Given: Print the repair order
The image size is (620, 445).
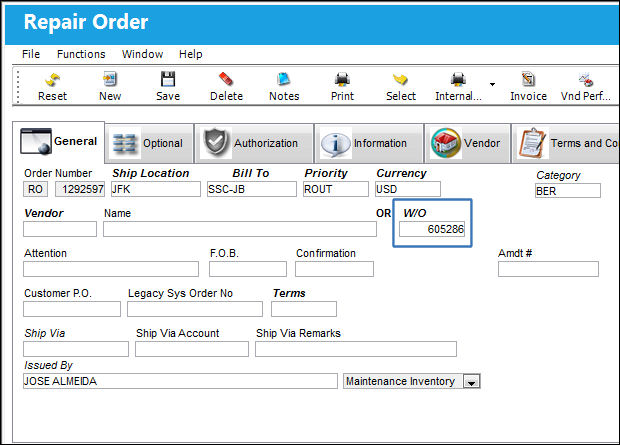Looking at the screenshot, I should [342, 87].
